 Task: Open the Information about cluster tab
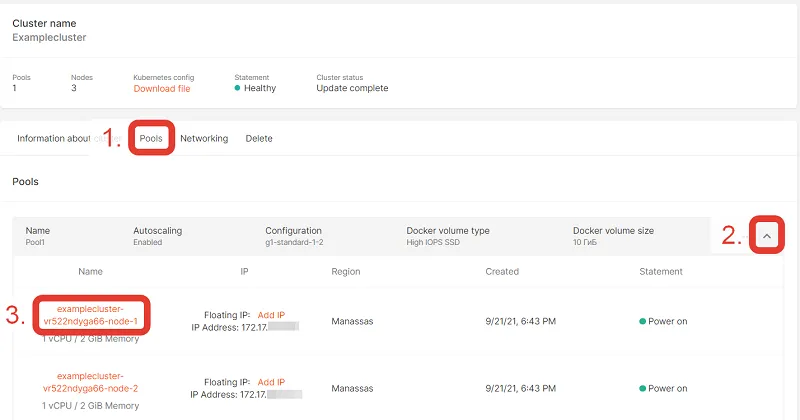[69, 138]
